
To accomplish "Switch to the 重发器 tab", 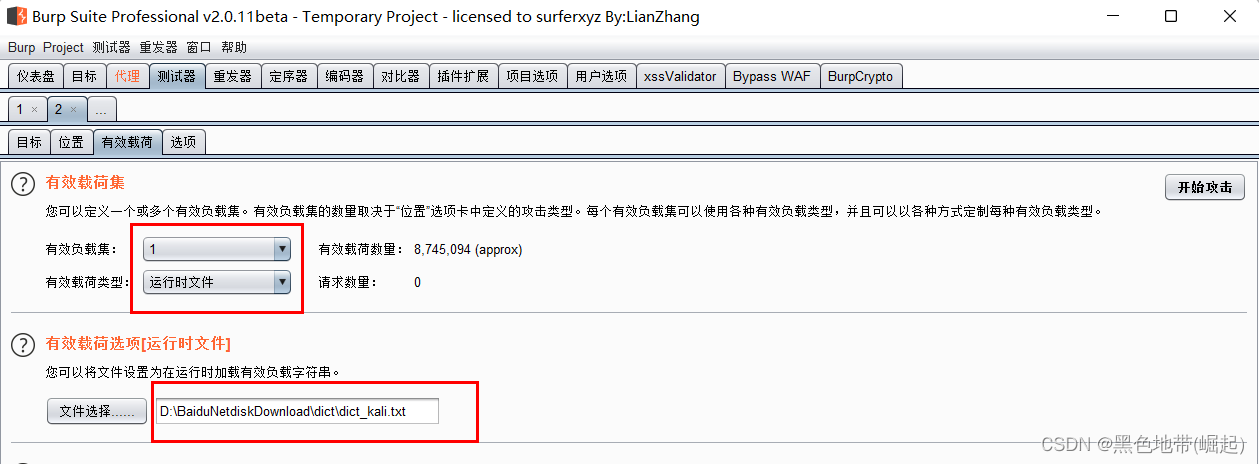I will click(x=233, y=76).
